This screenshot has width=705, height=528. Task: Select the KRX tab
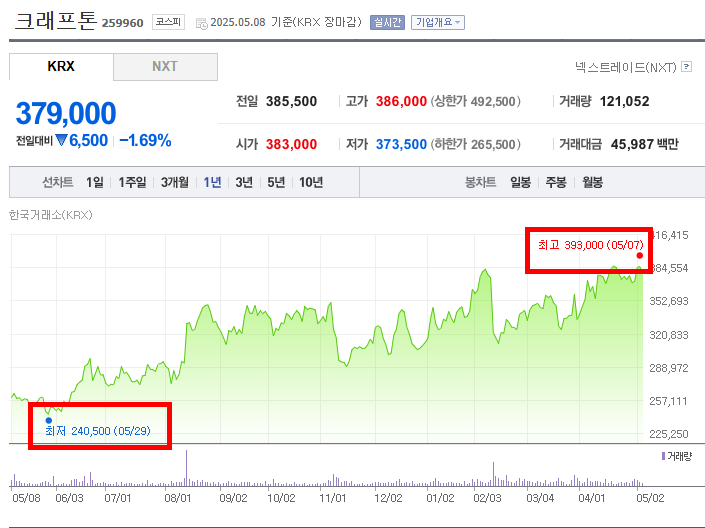point(61,67)
